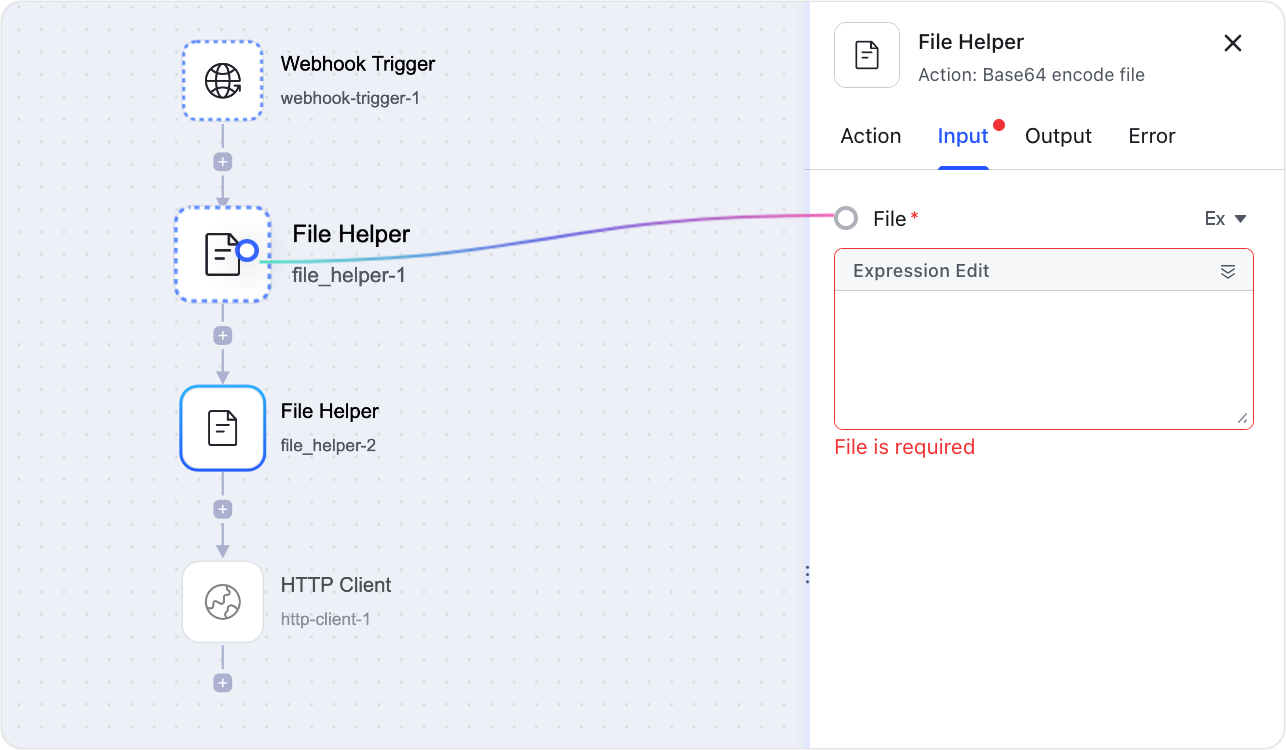The width and height of the screenshot is (1286, 750).
Task: Open the Error tab
Action: (x=1151, y=136)
